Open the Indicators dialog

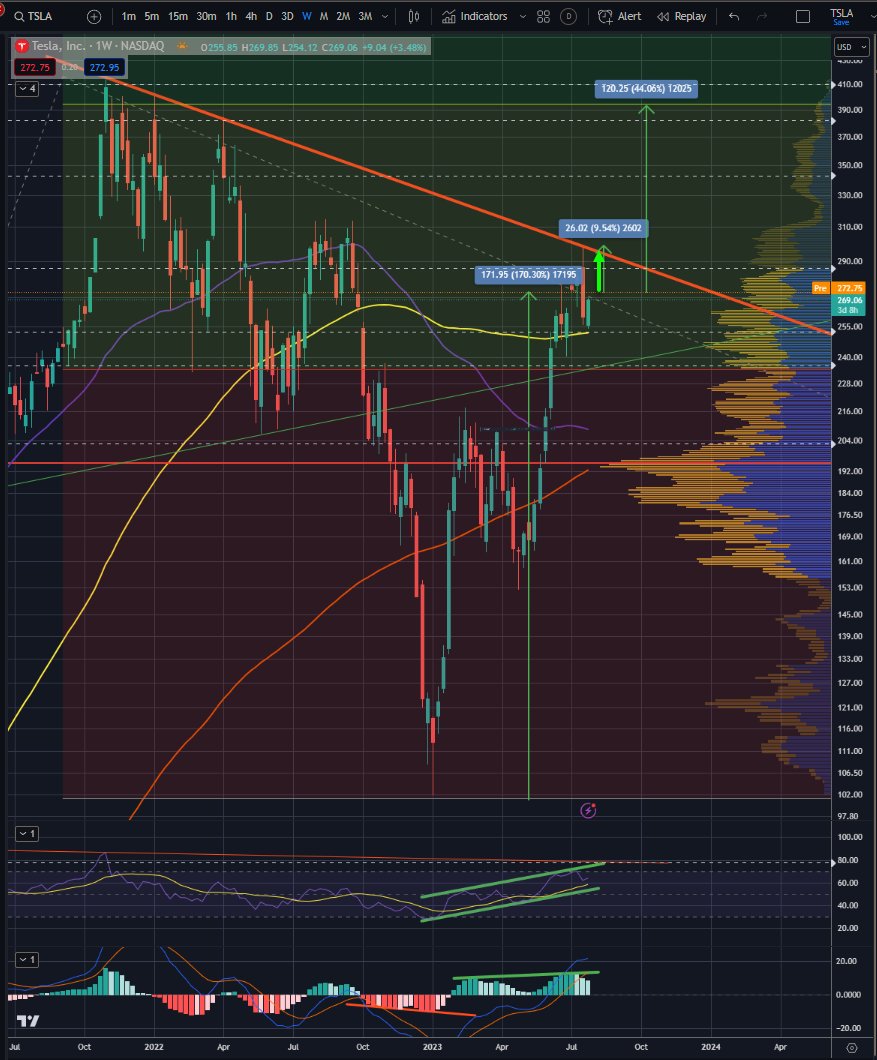[475, 16]
